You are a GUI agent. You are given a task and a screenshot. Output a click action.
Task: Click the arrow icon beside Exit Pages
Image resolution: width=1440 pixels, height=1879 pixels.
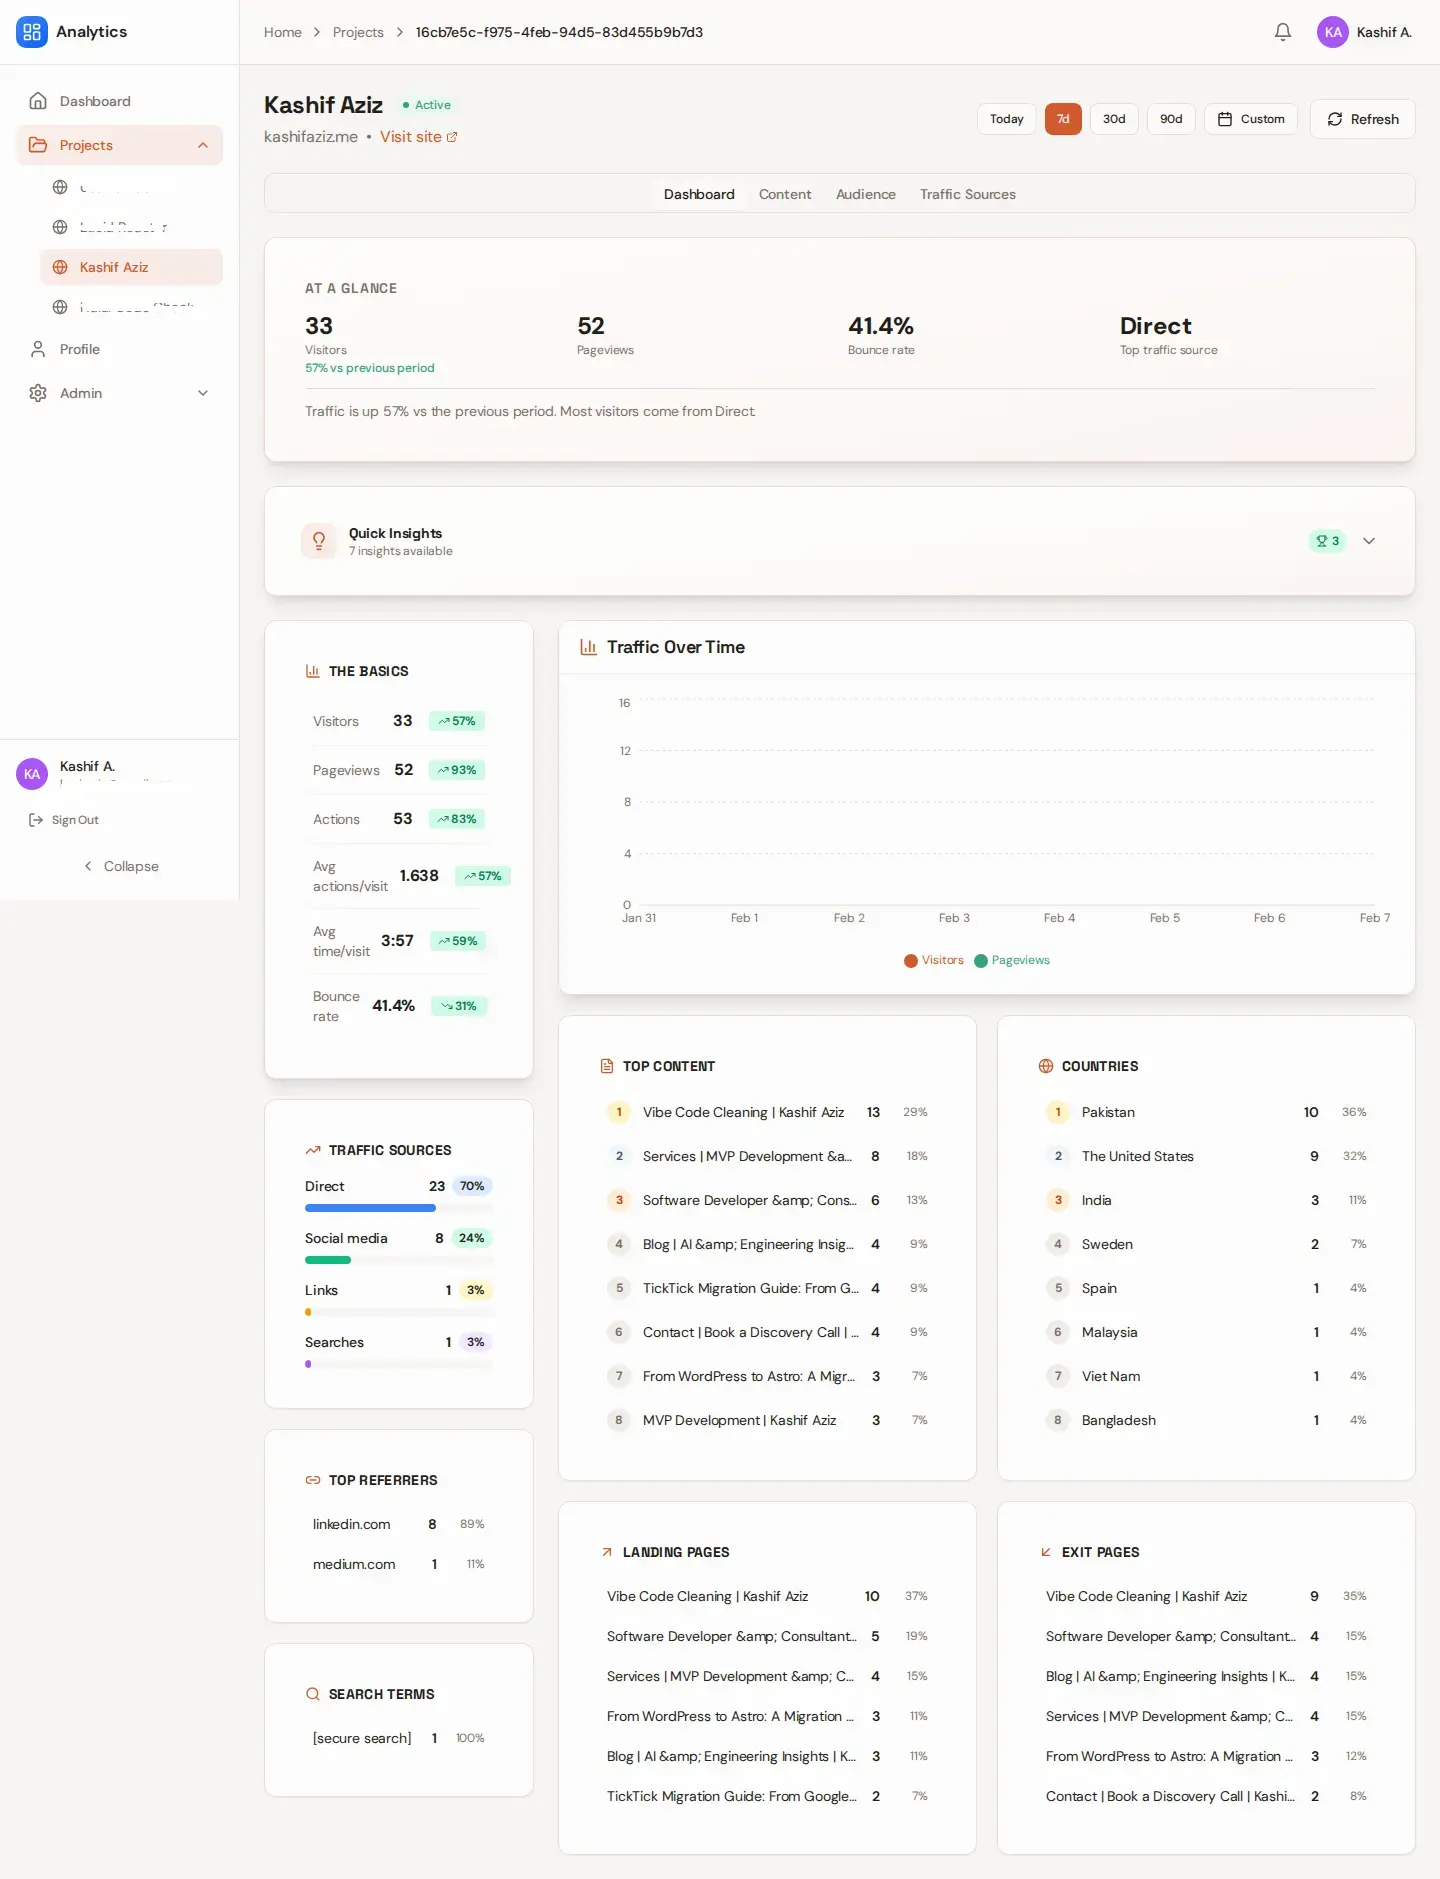point(1046,1552)
